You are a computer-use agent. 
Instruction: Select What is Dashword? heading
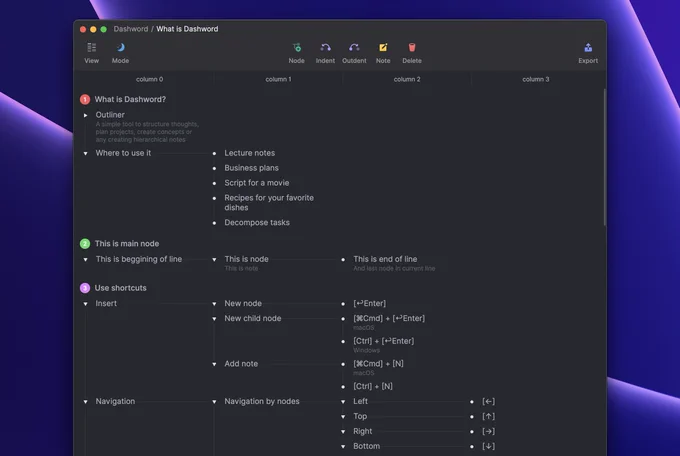[x=130, y=99]
